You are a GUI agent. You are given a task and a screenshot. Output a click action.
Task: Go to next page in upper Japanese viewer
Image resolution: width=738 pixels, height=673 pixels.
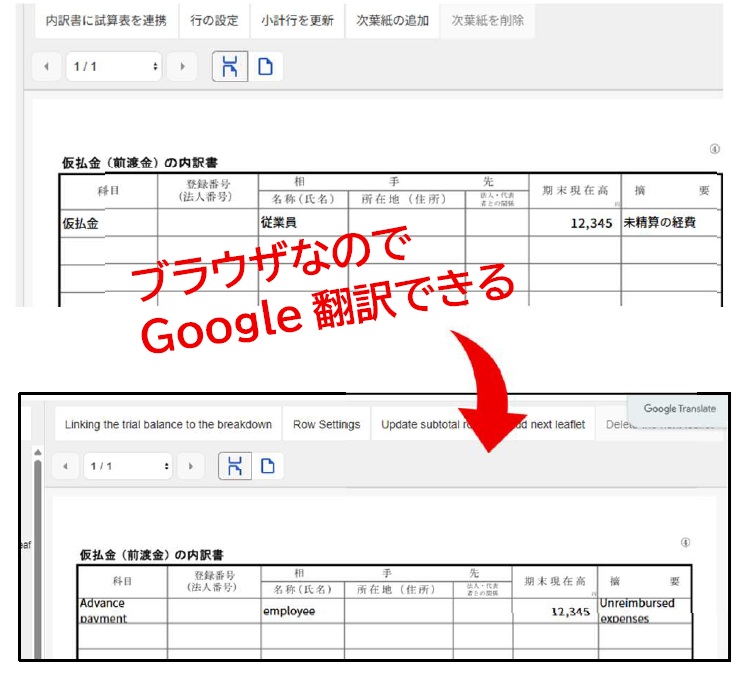click(181, 67)
